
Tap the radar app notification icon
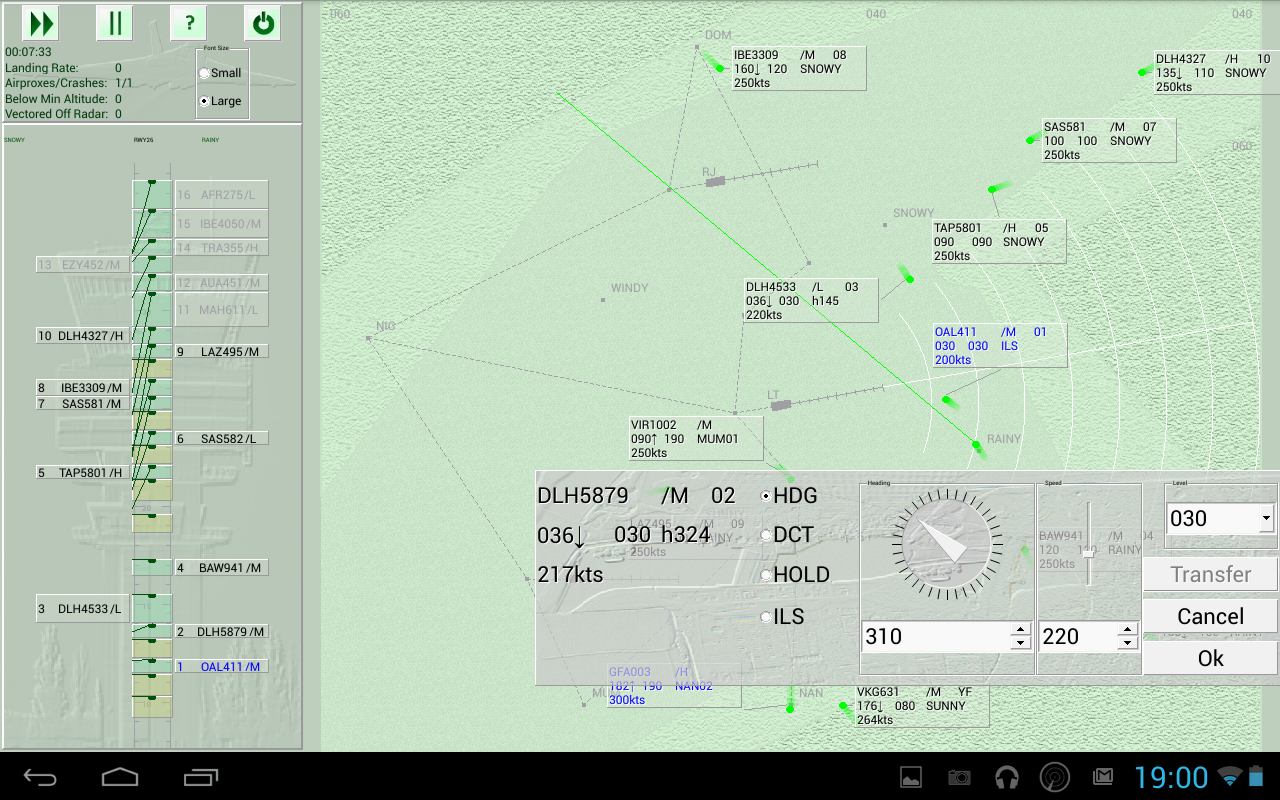point(1054,777)
